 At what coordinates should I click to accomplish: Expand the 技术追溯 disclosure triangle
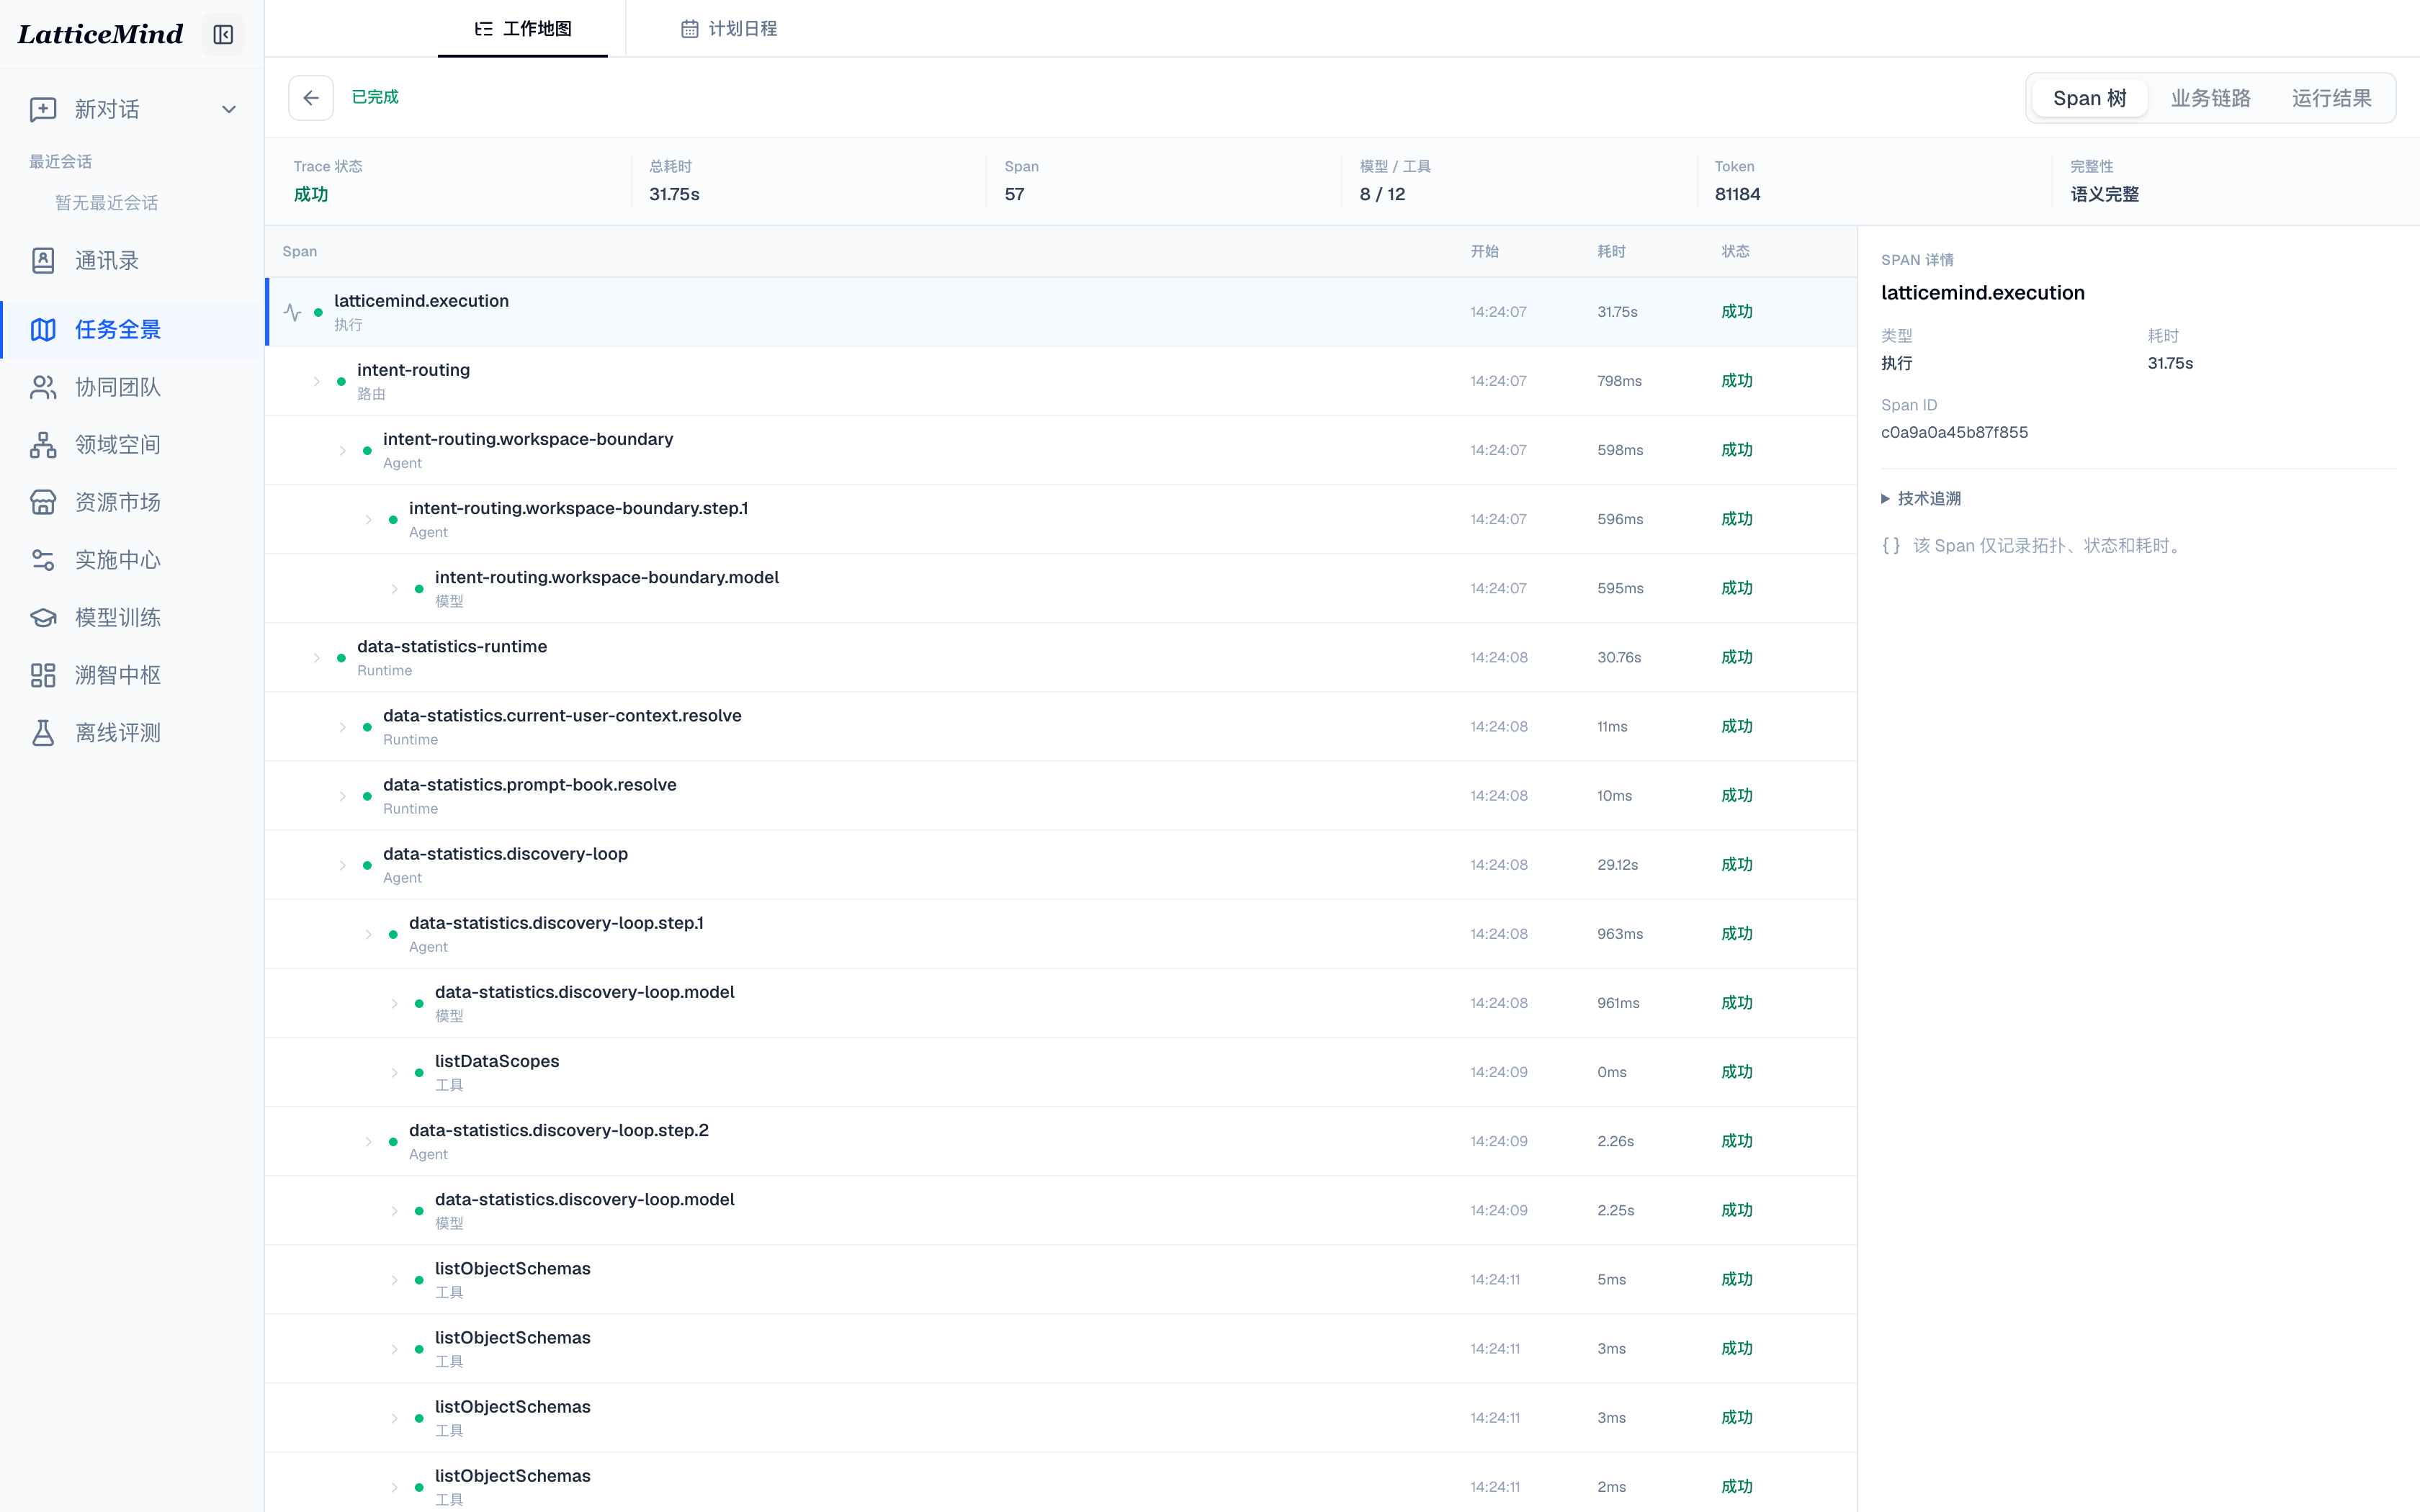tap(1885, 498)
